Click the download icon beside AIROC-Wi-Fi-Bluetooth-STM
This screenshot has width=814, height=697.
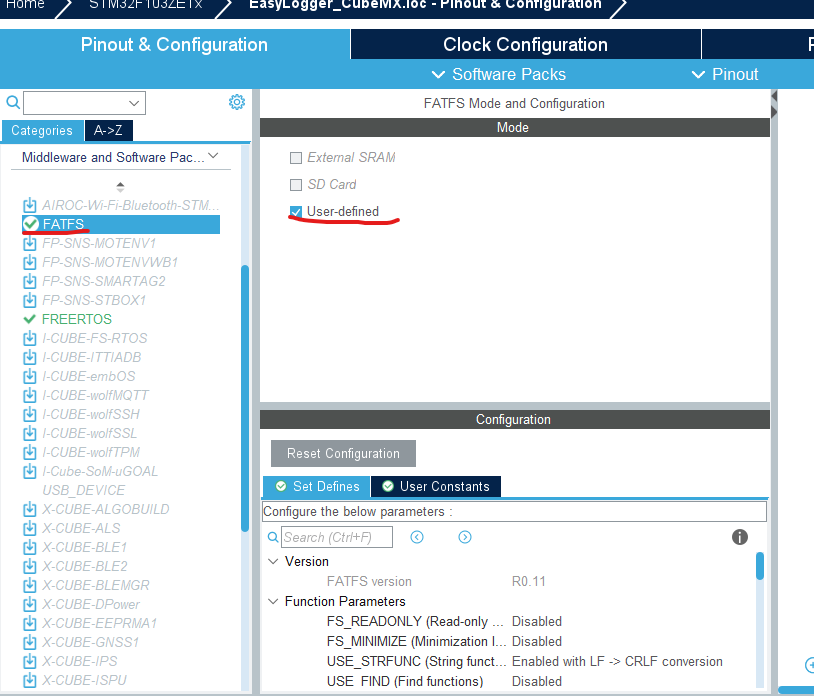[x=30, y=205]
